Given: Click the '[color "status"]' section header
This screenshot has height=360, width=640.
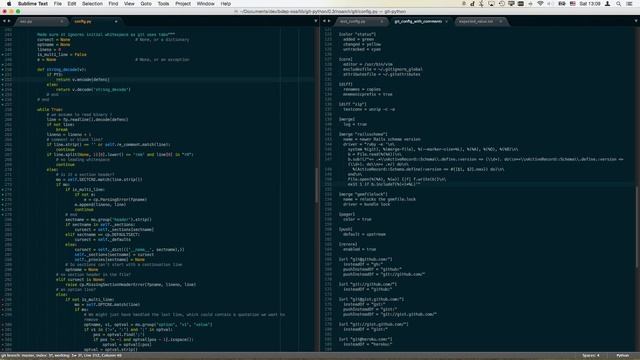Looking at the screenshot, I should [357, 34].
